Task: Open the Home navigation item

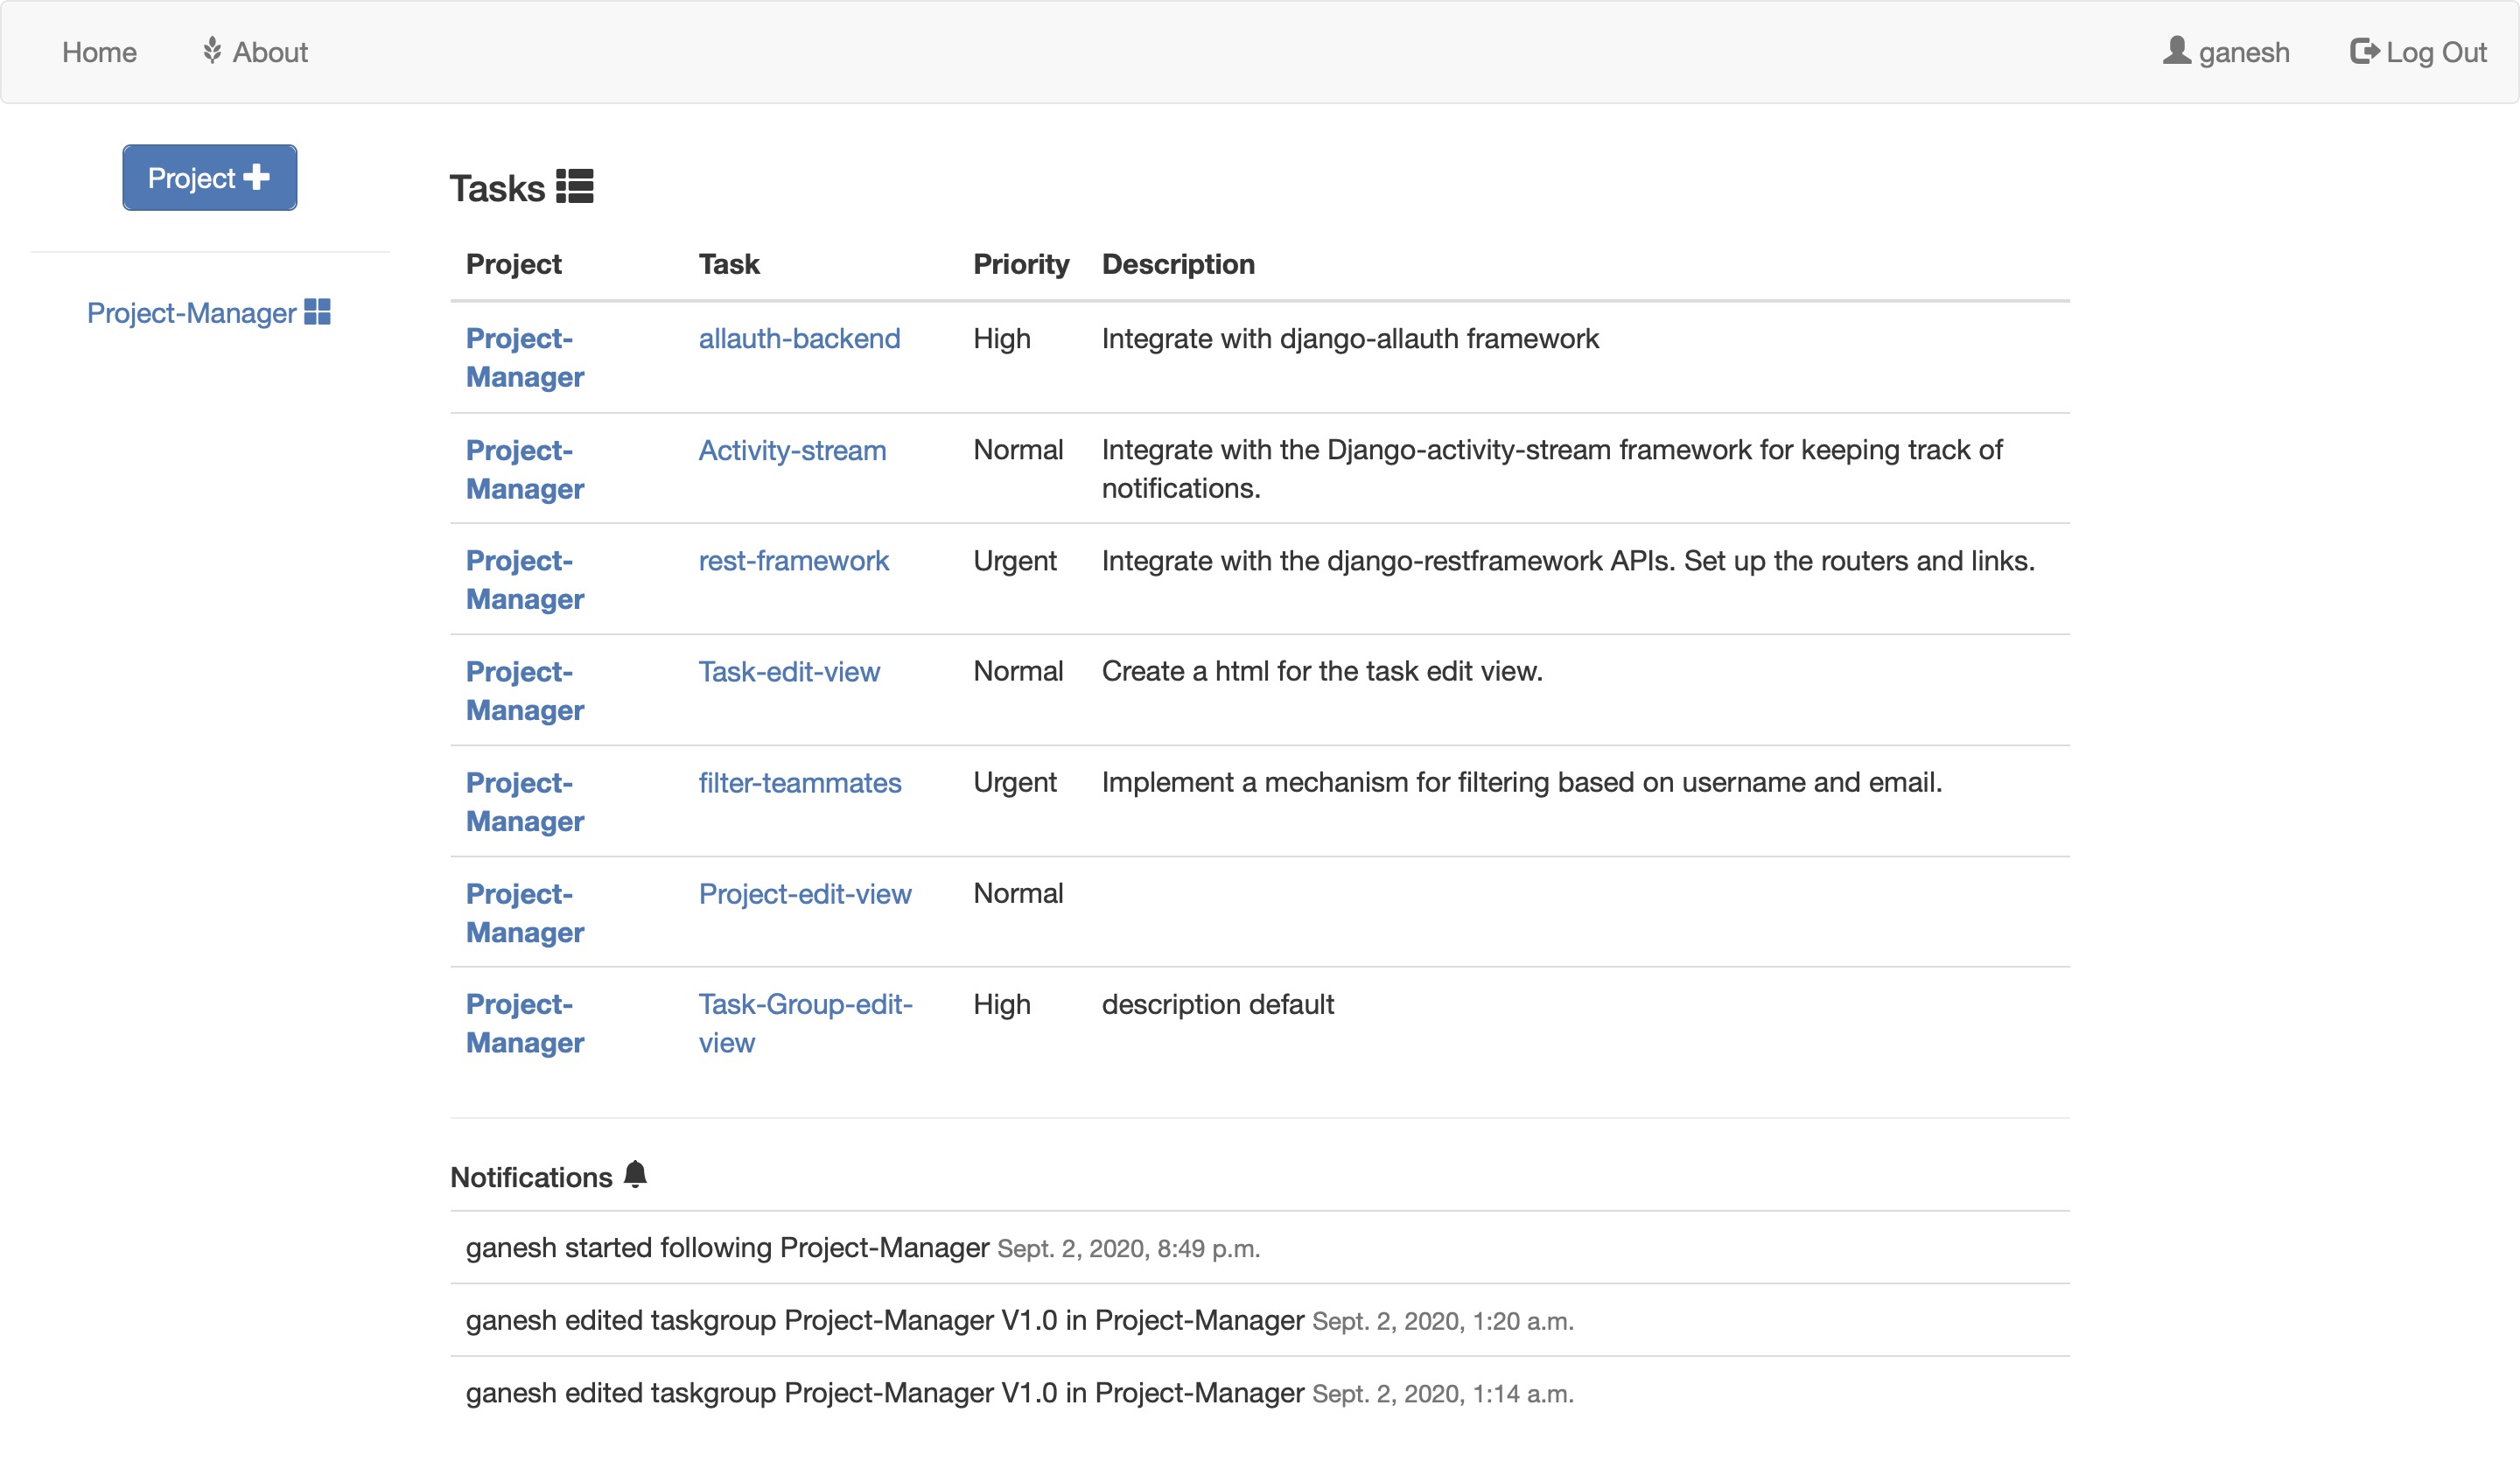Action: pyautogui.click(x=99, y=52)
